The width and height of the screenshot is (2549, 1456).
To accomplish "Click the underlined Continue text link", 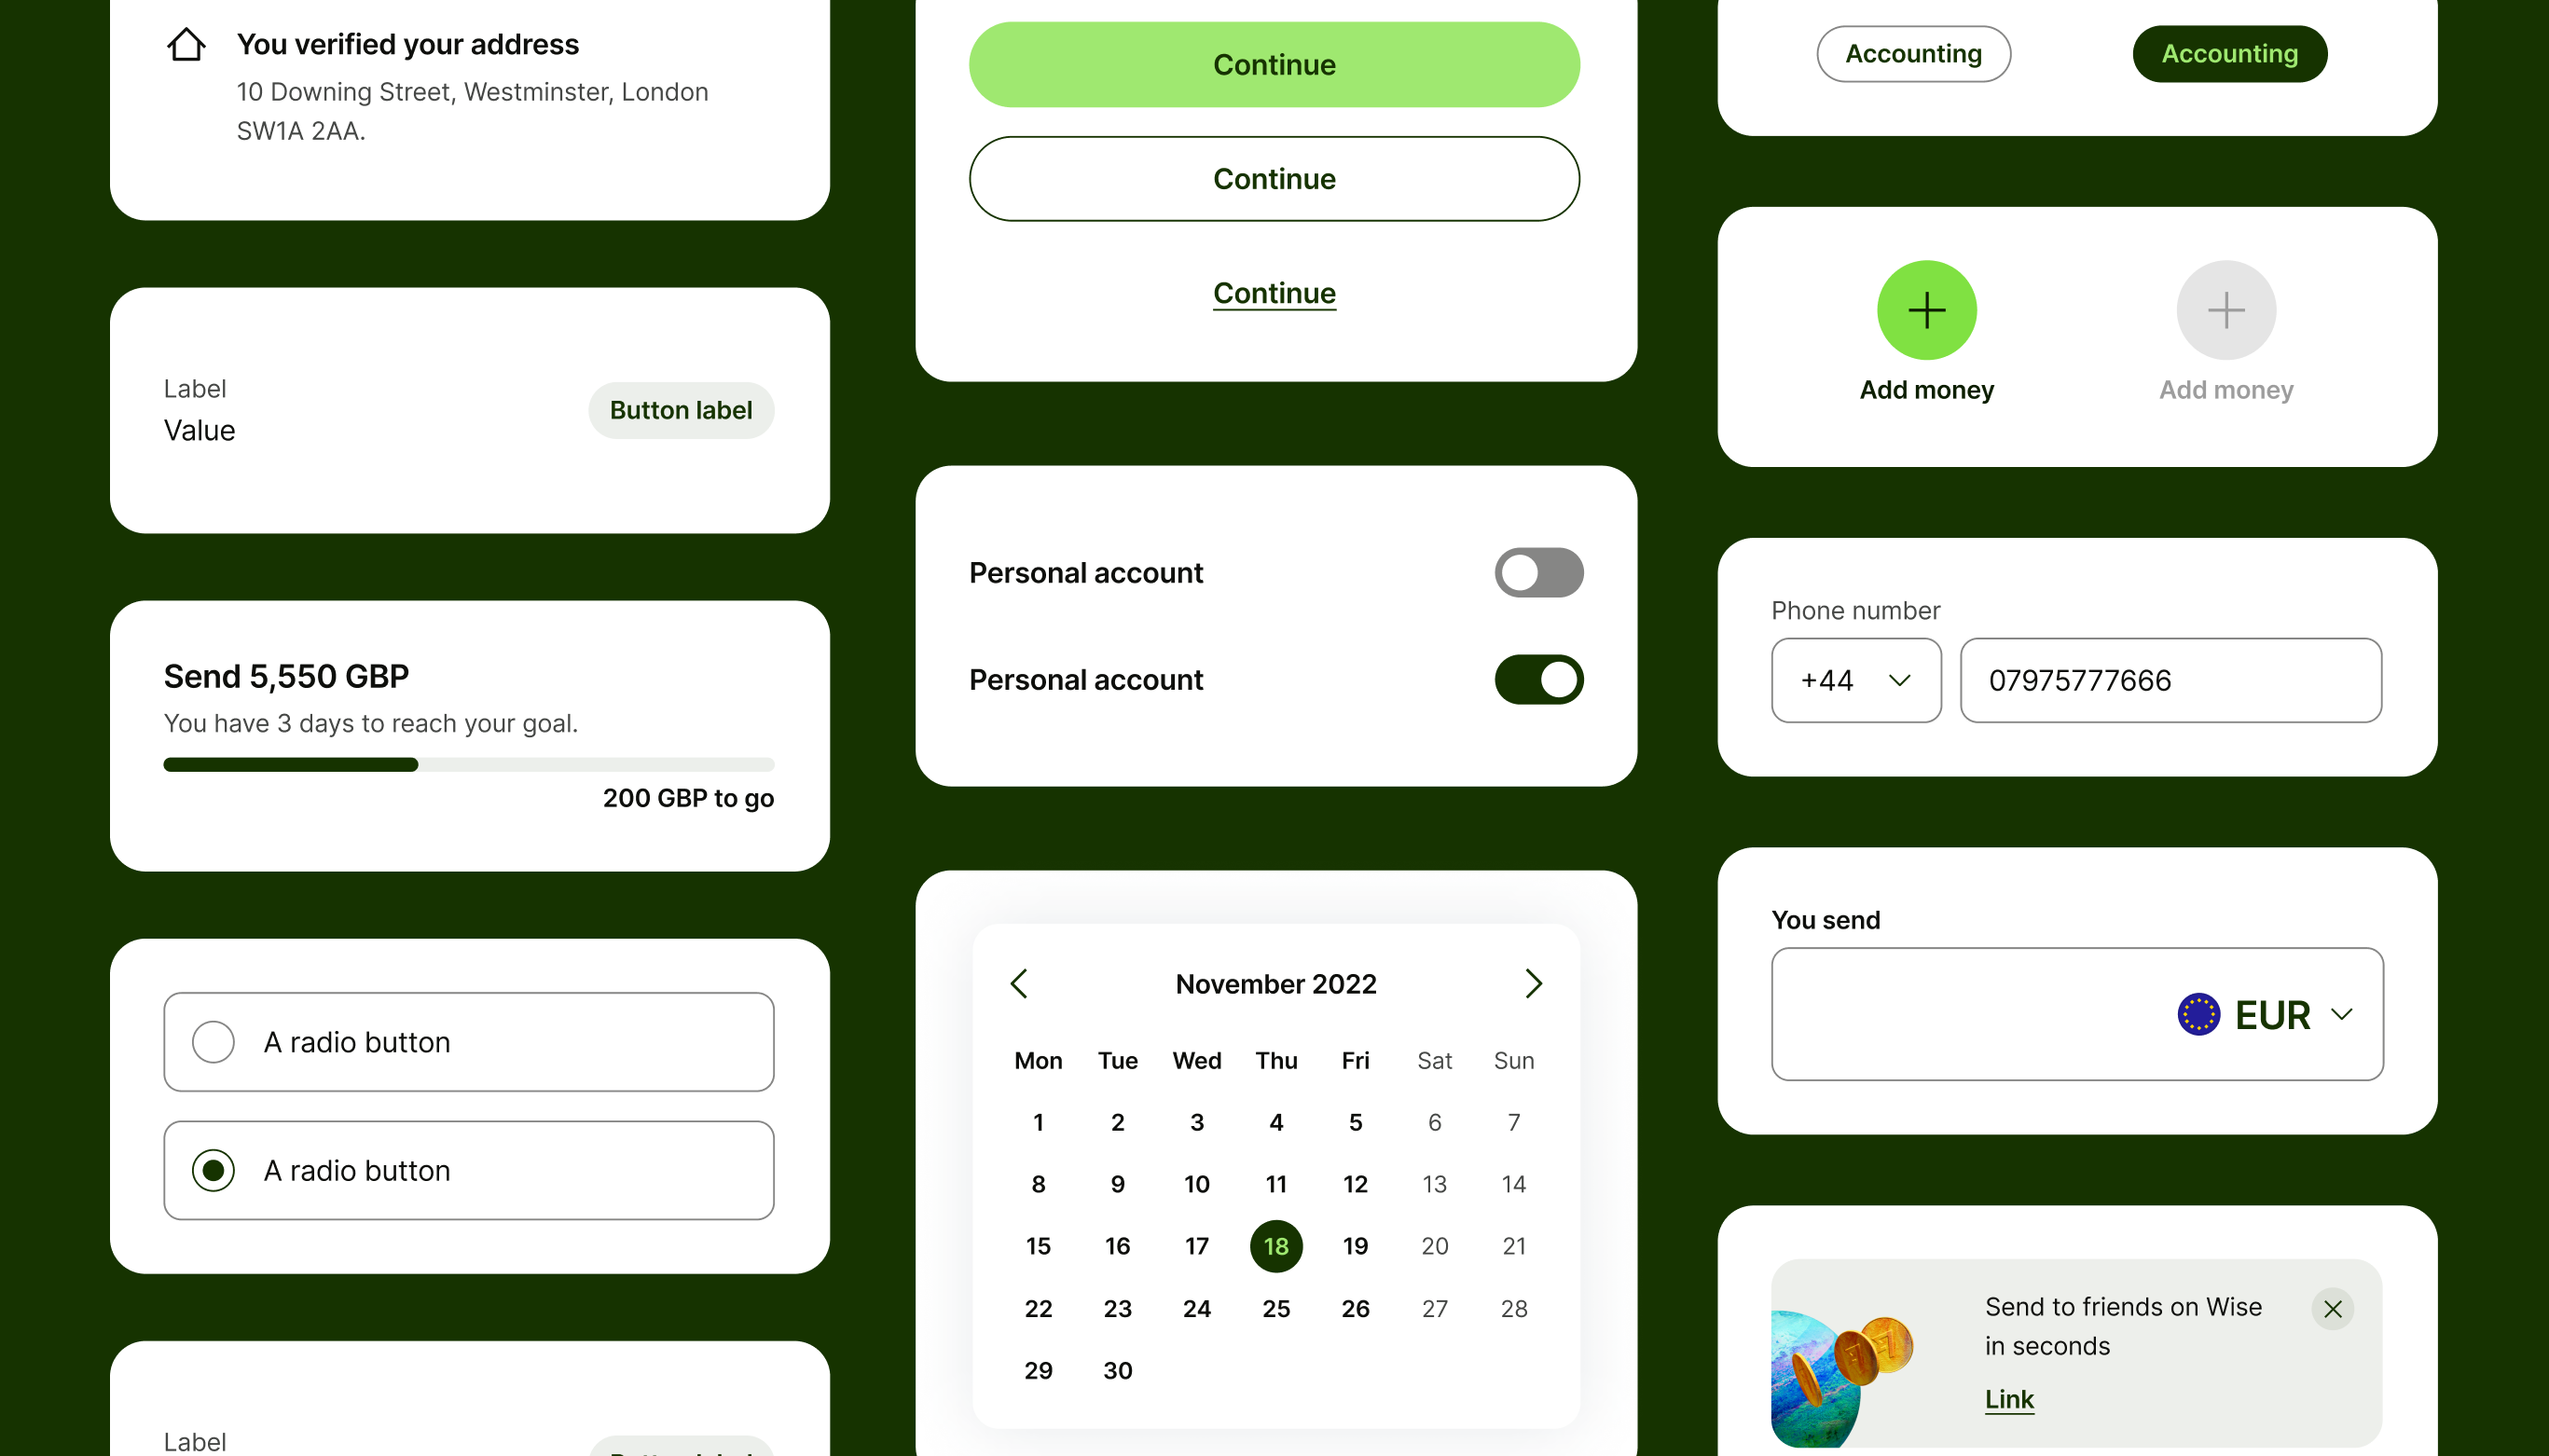I will (1274, 293).
